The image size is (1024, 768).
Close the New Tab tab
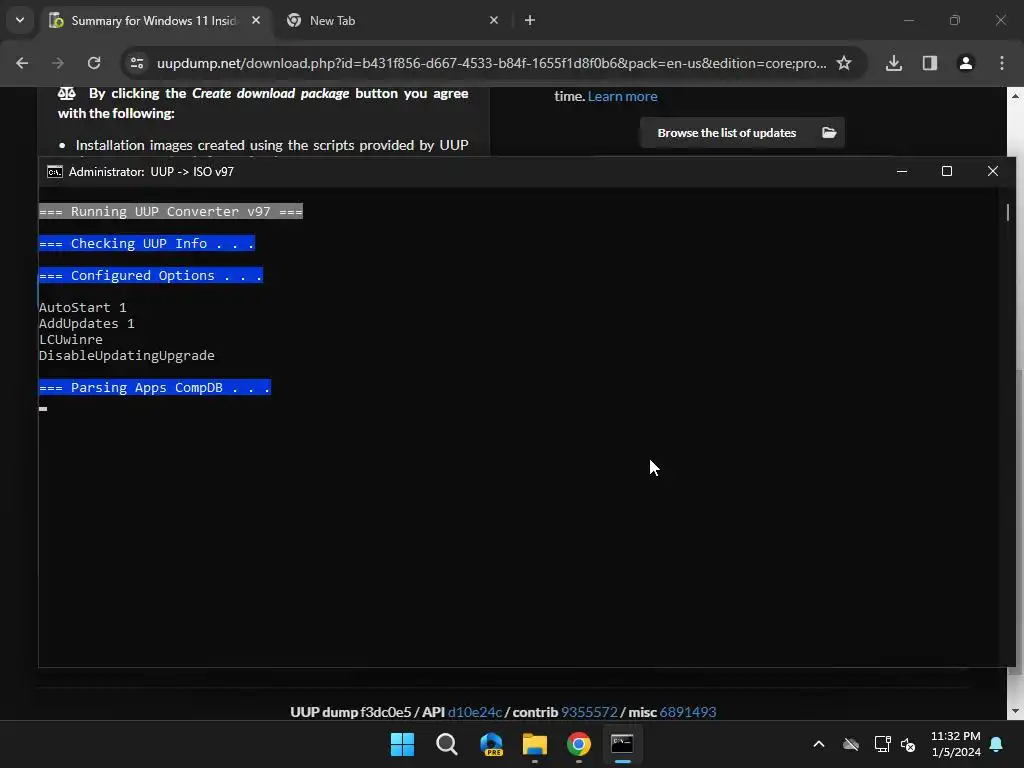(494, 20)
